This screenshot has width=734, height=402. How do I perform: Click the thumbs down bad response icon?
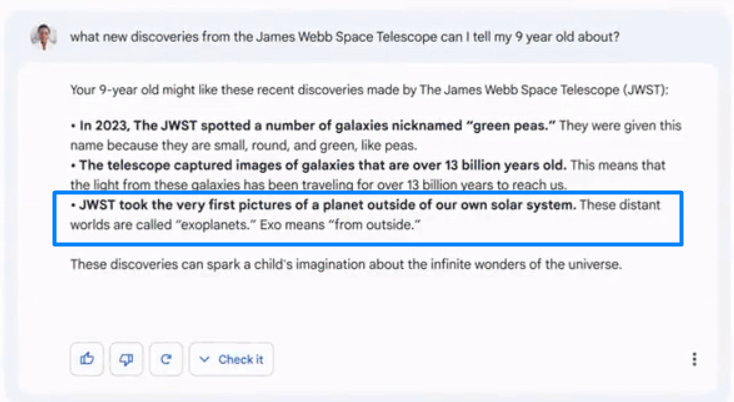(x=126, y=360)
